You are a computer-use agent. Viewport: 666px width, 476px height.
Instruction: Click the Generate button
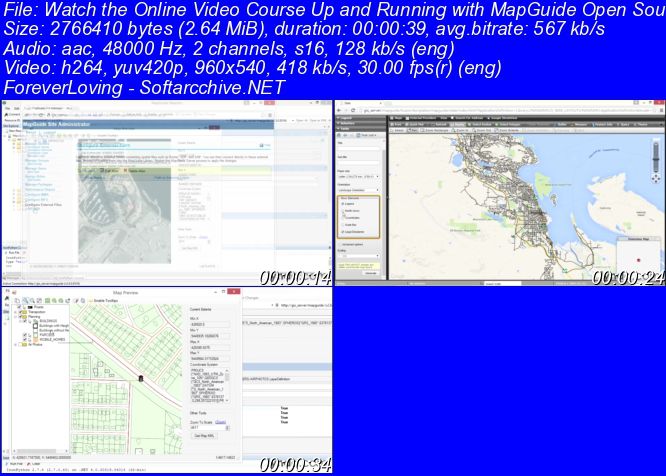point(371,273)
